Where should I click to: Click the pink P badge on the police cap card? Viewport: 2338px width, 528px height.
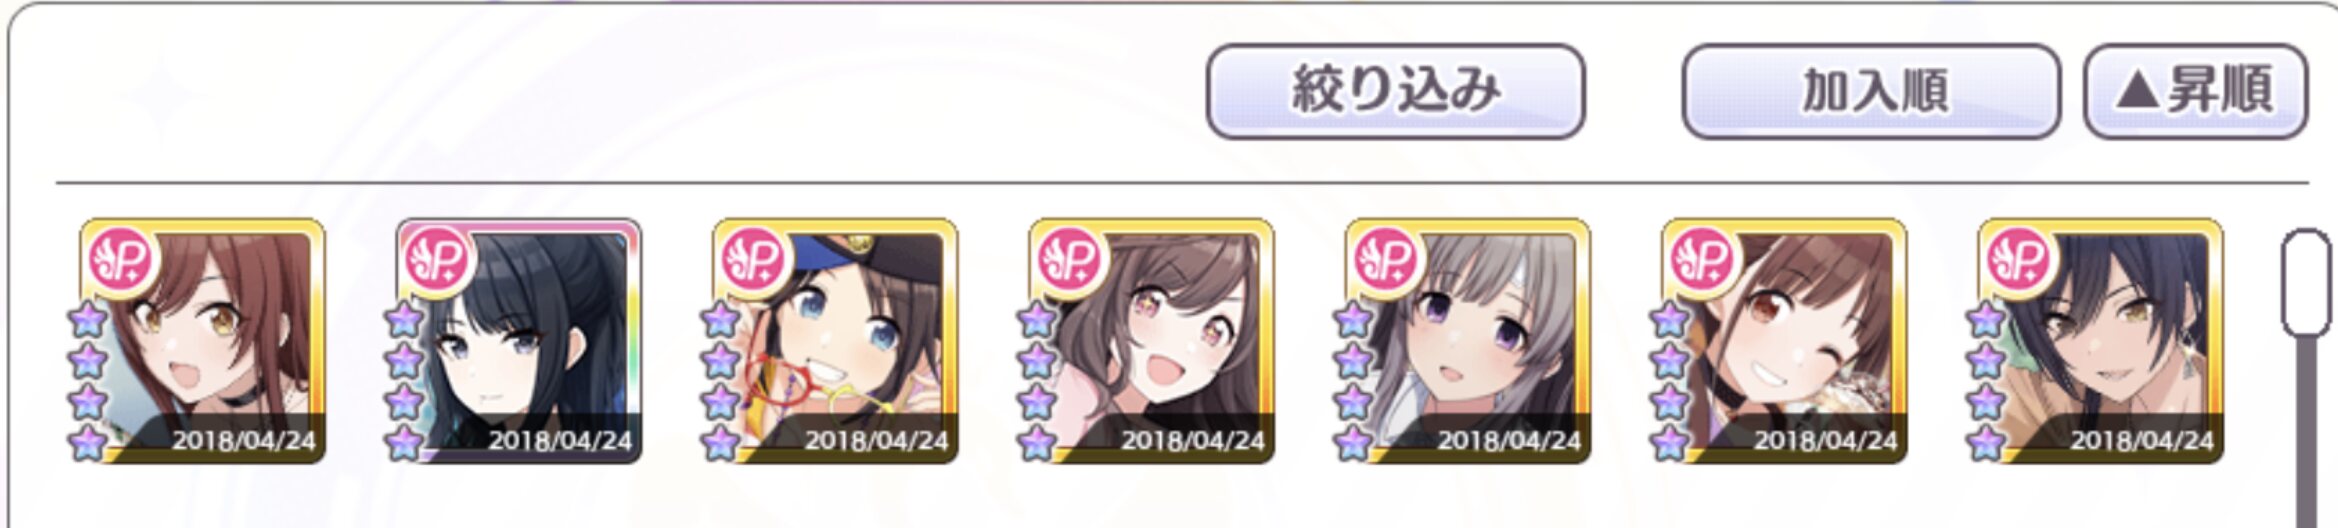pyautogui.click(x=752, y=260)
